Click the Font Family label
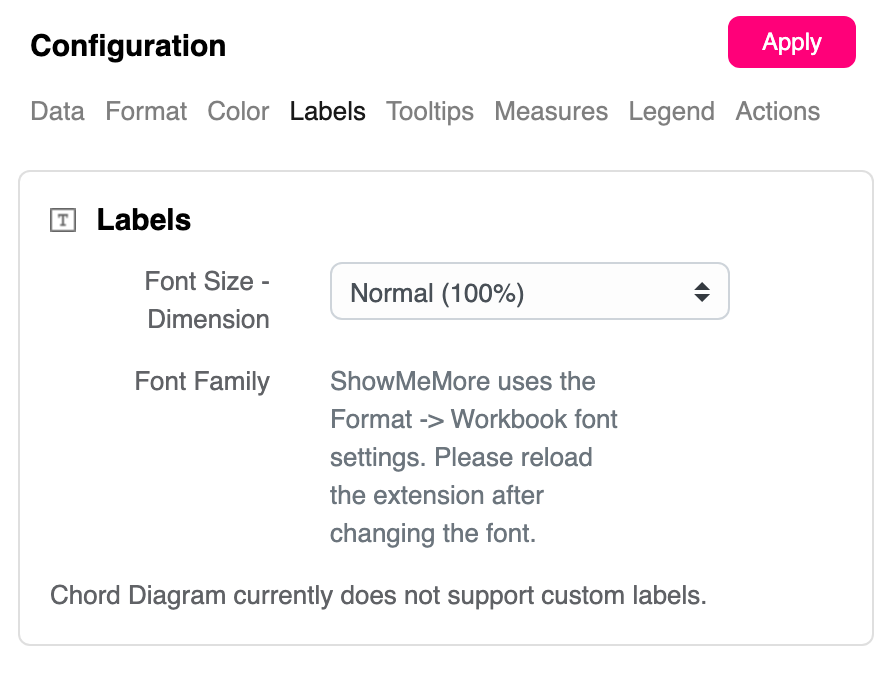894x676 pixels. (x=202, y=381)
